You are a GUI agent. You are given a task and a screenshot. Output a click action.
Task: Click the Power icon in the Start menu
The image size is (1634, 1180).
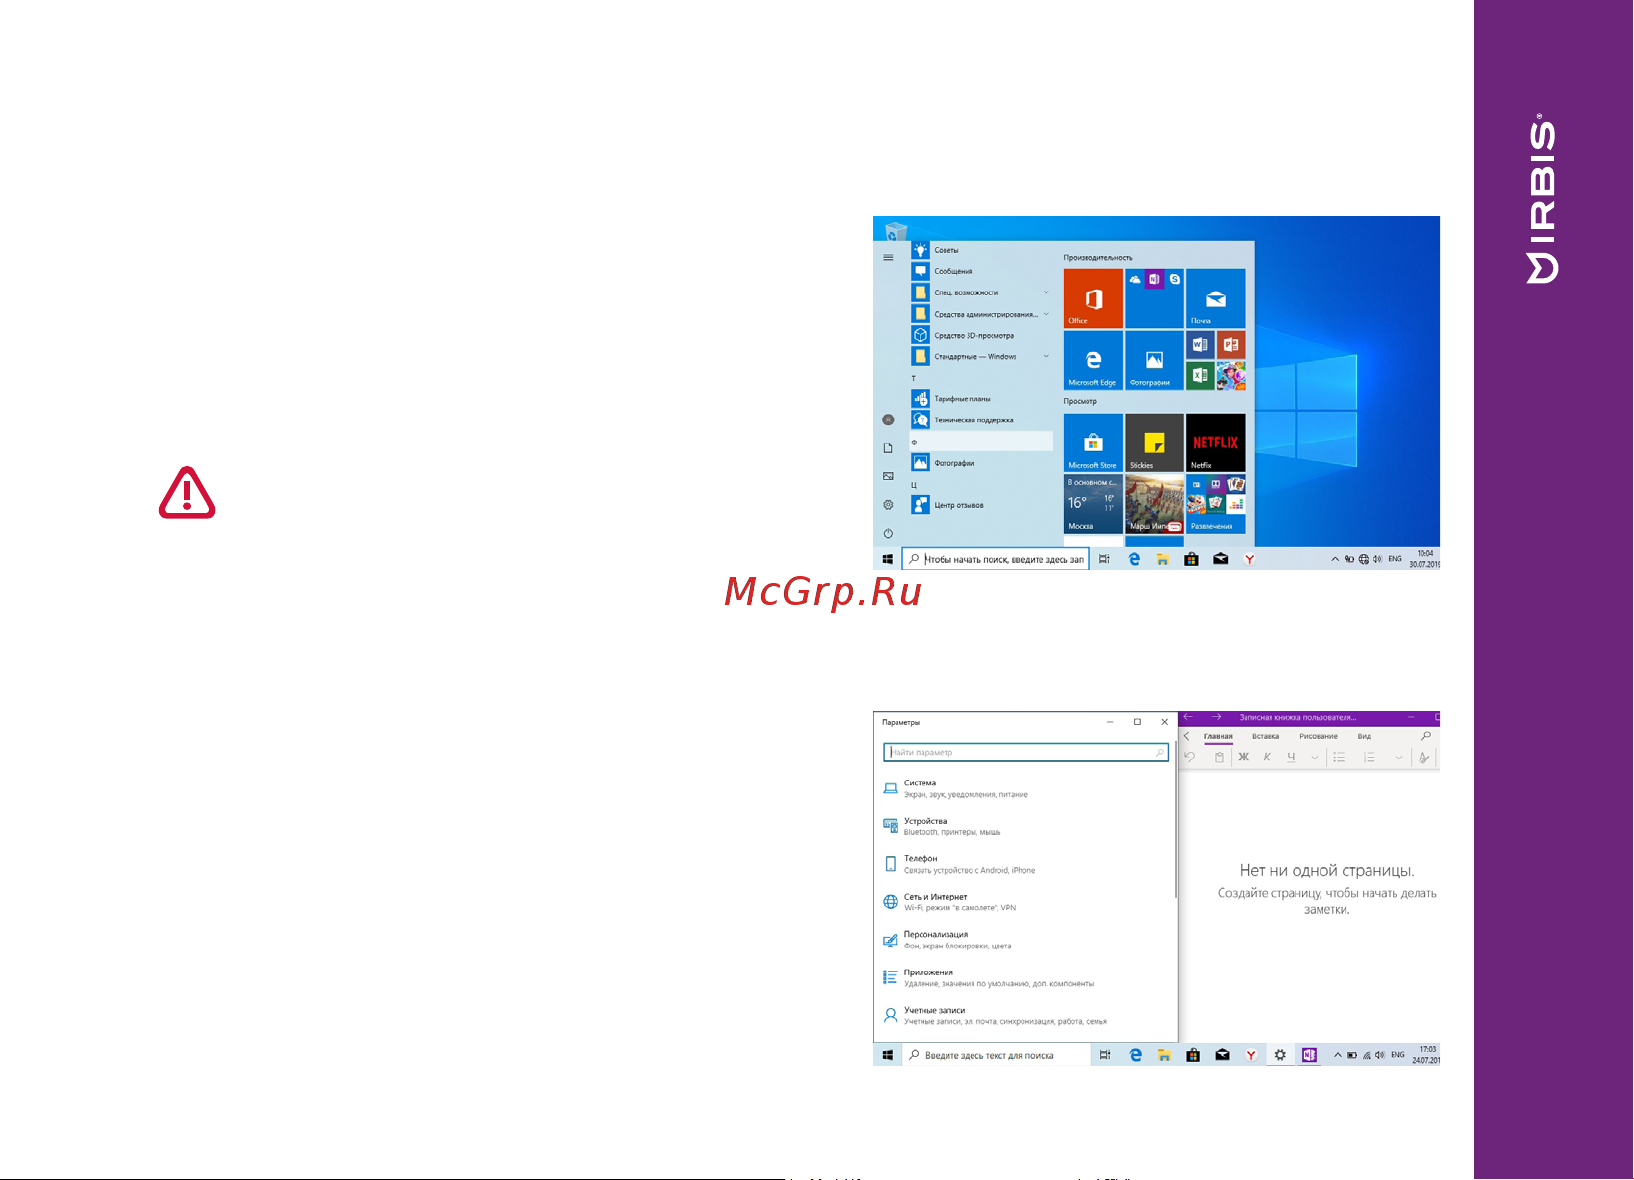pyautogui.click(x=888, y=533)
